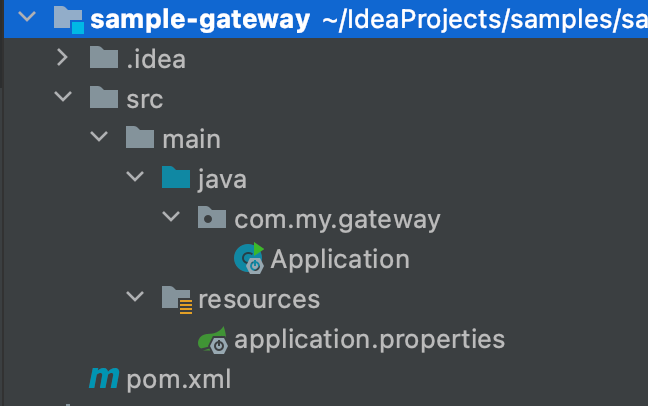Click the com.my.gateway package icon
The image size is (648, 406).
(x=212, y=217)
